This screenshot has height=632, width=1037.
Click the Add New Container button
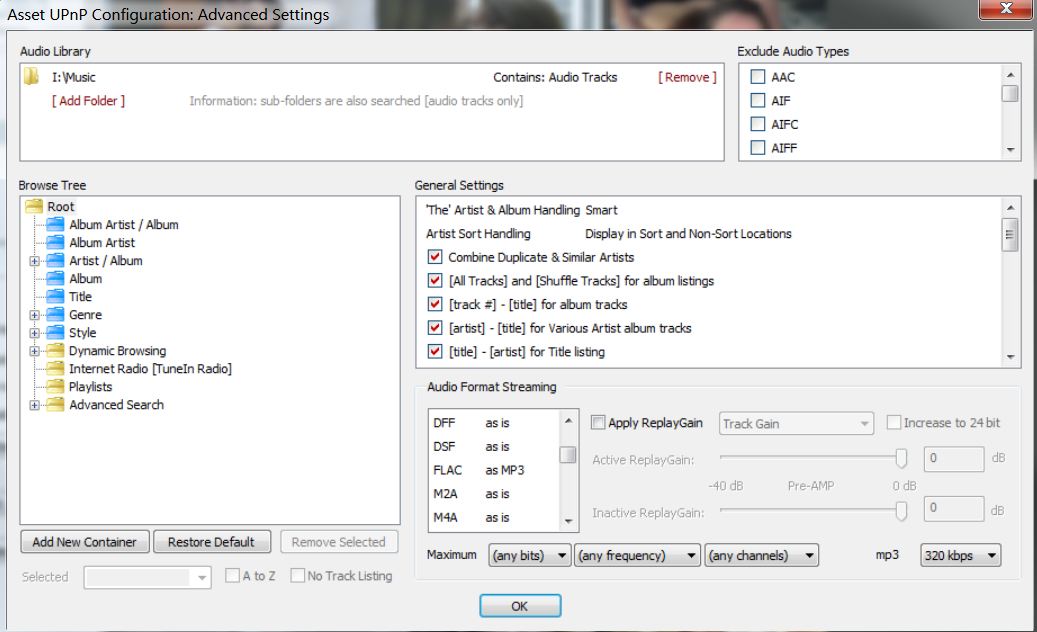tap(84, 542)
